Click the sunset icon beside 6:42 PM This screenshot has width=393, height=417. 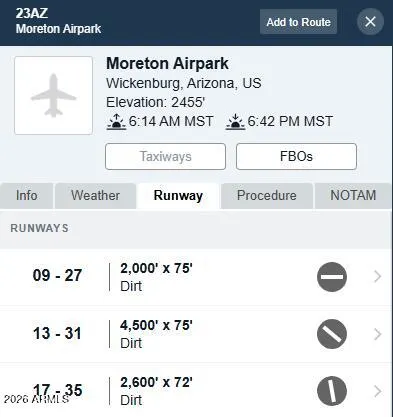click(235, 122)
